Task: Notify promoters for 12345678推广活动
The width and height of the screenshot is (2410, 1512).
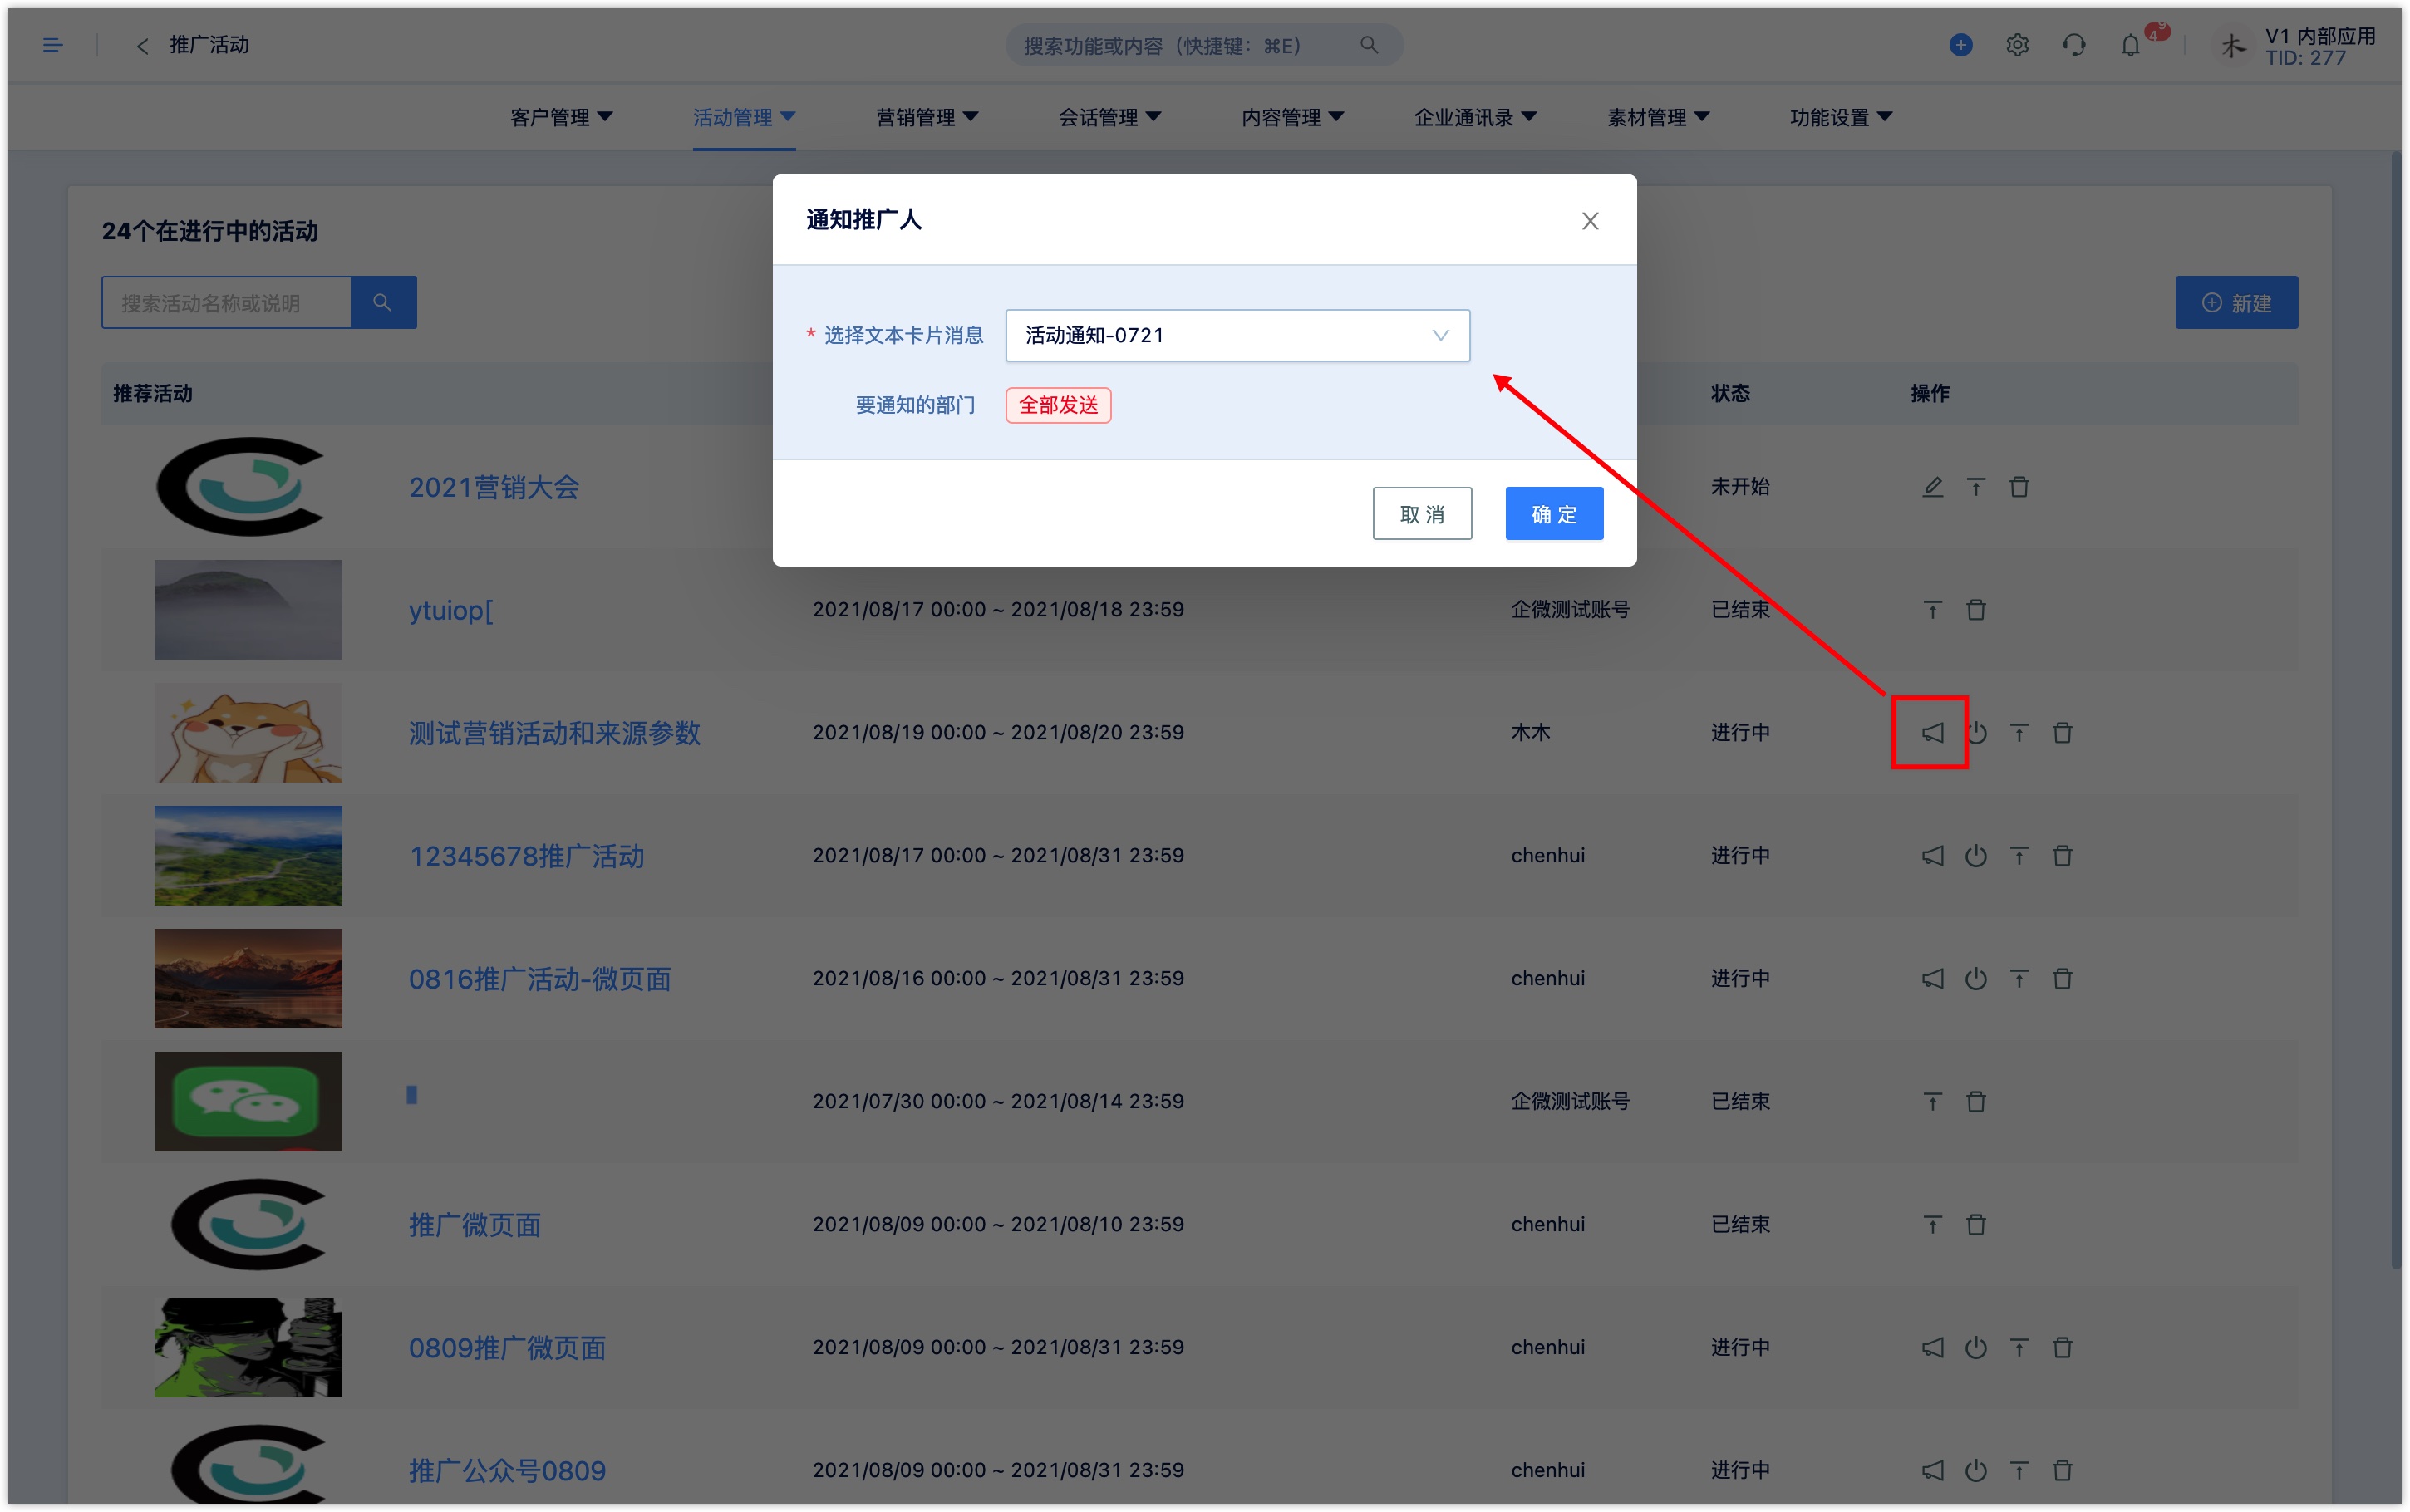Action: pos(1932,856)
